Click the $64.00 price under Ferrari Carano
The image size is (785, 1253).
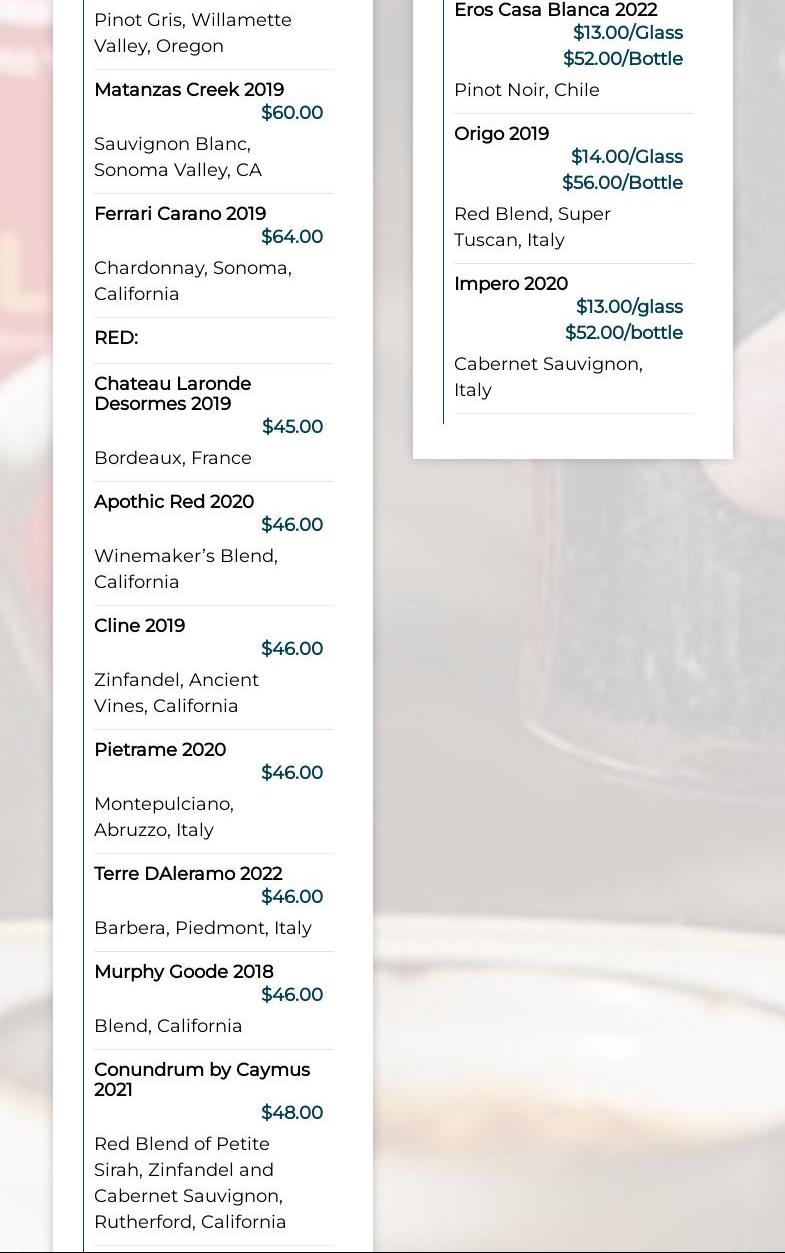[292, 237]
